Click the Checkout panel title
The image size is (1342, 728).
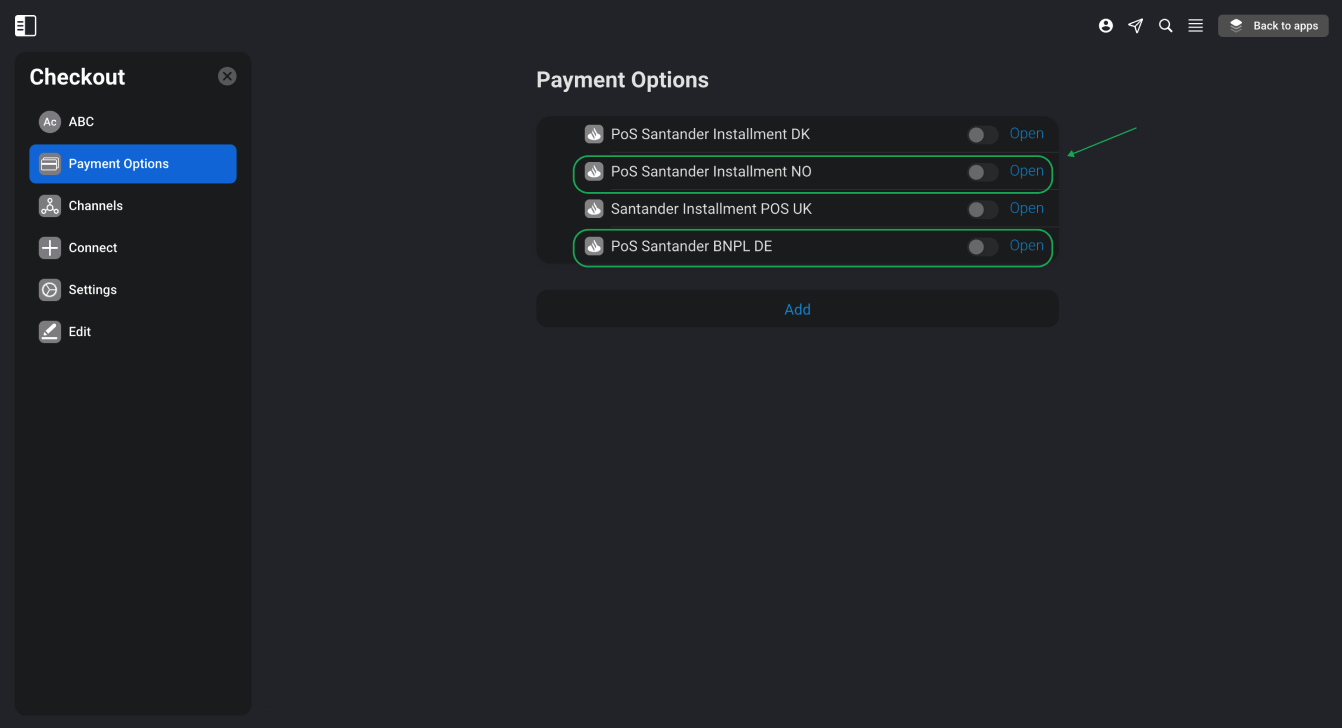(77, 77)
